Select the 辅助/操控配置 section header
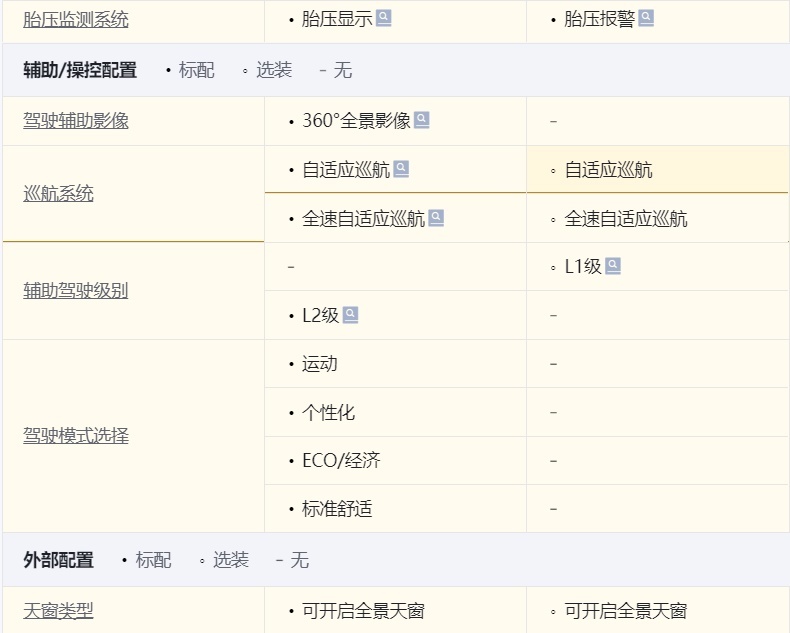 click(80, 70)
